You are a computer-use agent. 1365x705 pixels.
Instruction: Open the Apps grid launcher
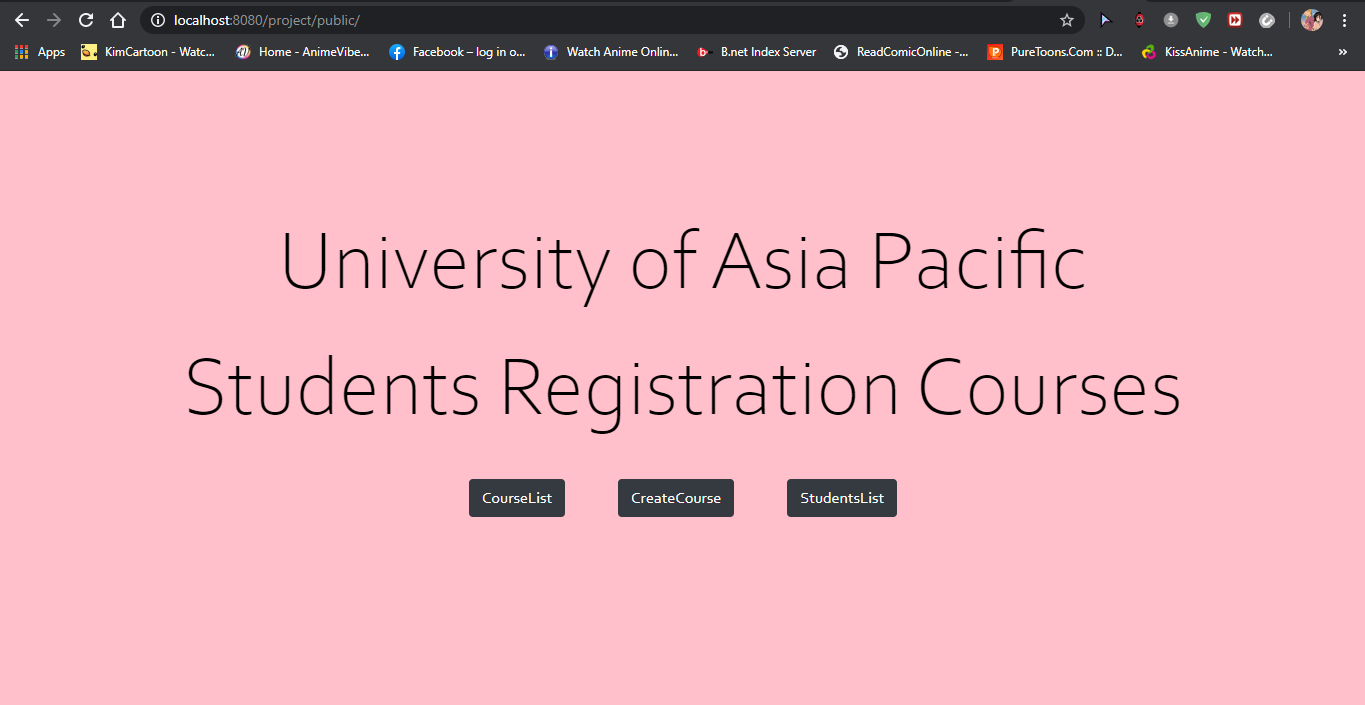20,51
